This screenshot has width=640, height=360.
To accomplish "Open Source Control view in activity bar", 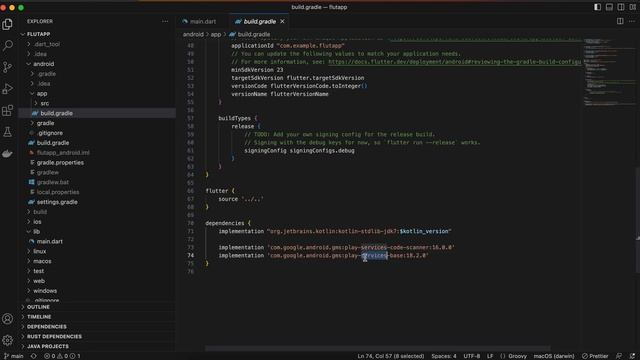I will (7, 67).
